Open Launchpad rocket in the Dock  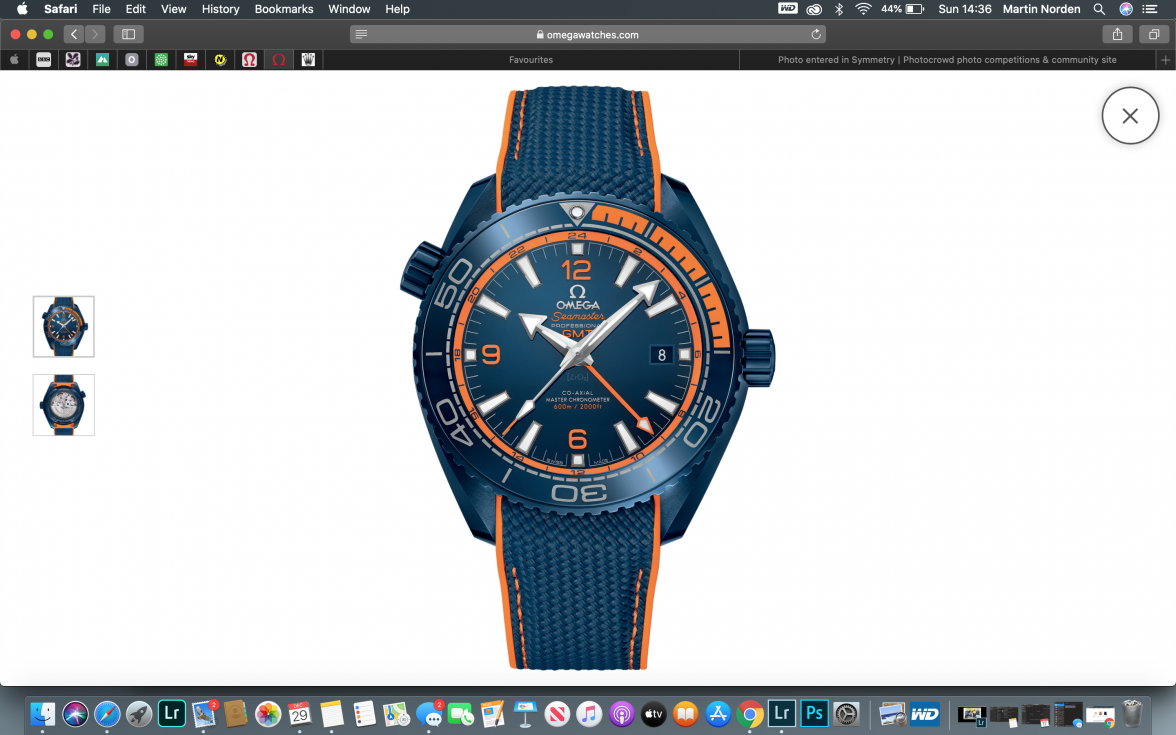[139, 713]
